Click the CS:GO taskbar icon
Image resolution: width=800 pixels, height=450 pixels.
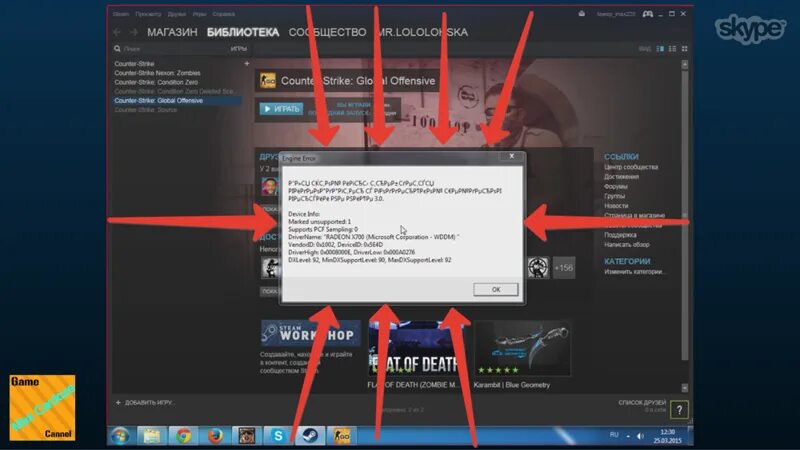pos(341,437)
